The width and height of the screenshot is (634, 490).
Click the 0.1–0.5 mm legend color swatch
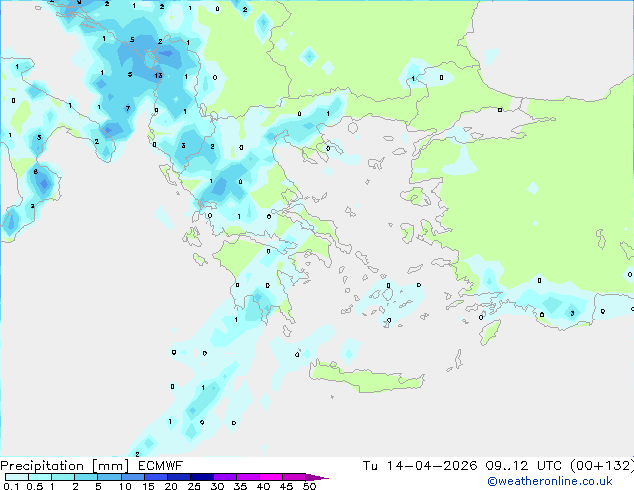17,477
